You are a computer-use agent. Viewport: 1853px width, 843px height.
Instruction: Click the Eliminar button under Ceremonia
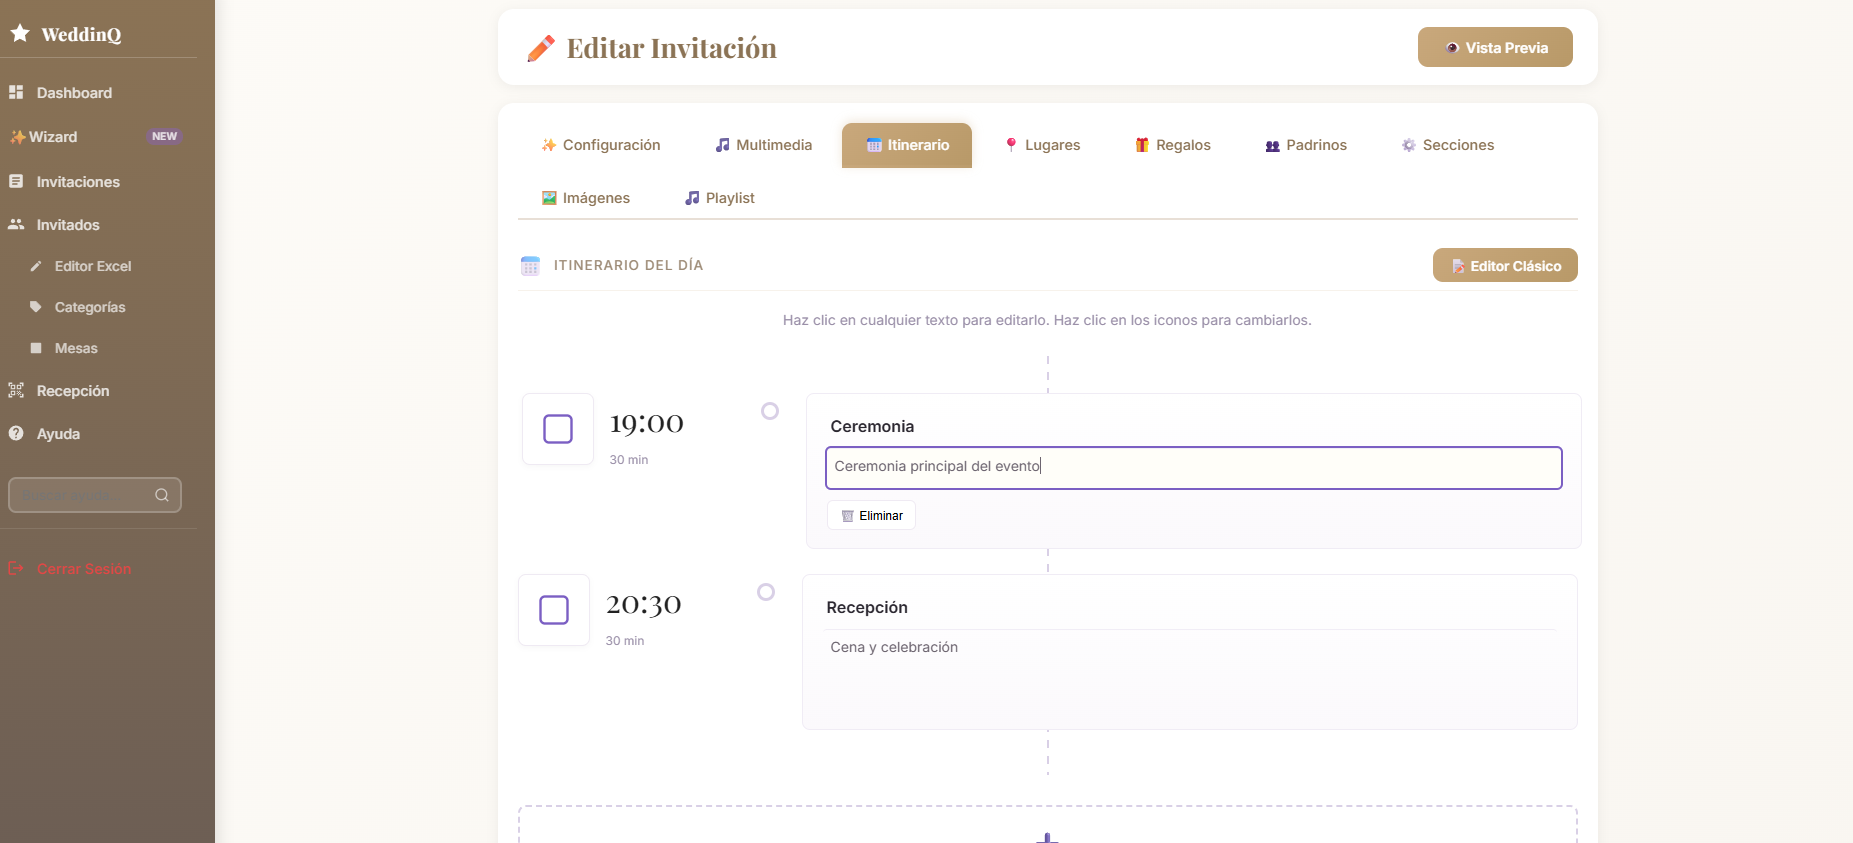[x=872, y=516]
